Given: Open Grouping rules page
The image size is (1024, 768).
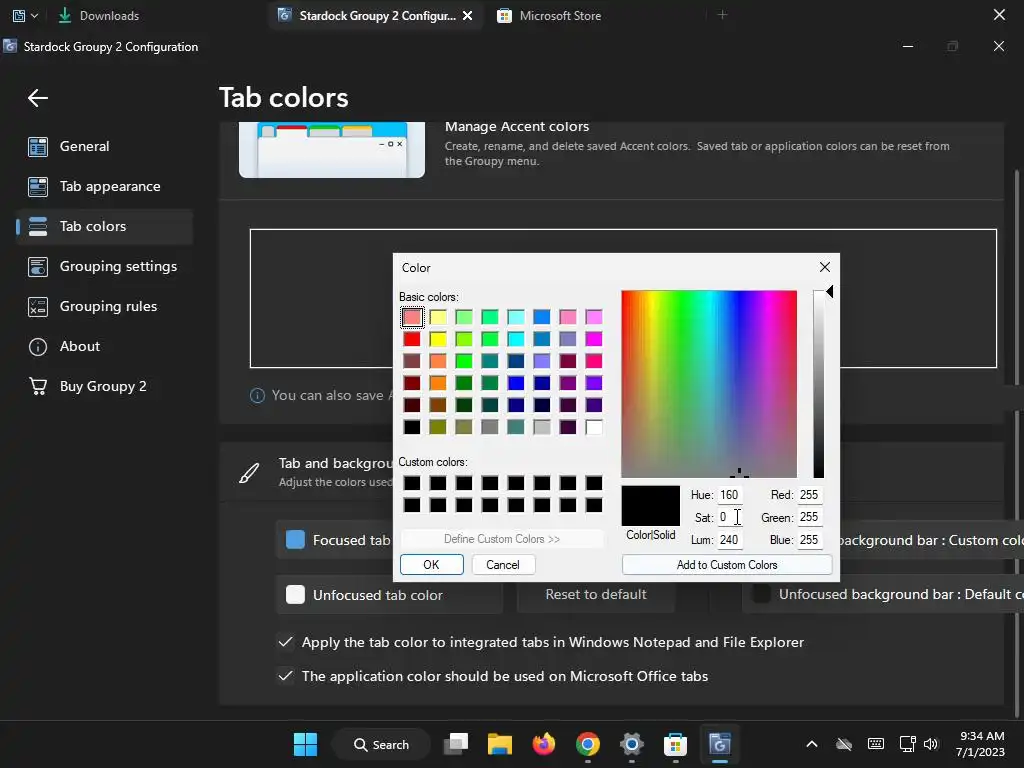Looking at the screenshot, I should tap(104, 306).
